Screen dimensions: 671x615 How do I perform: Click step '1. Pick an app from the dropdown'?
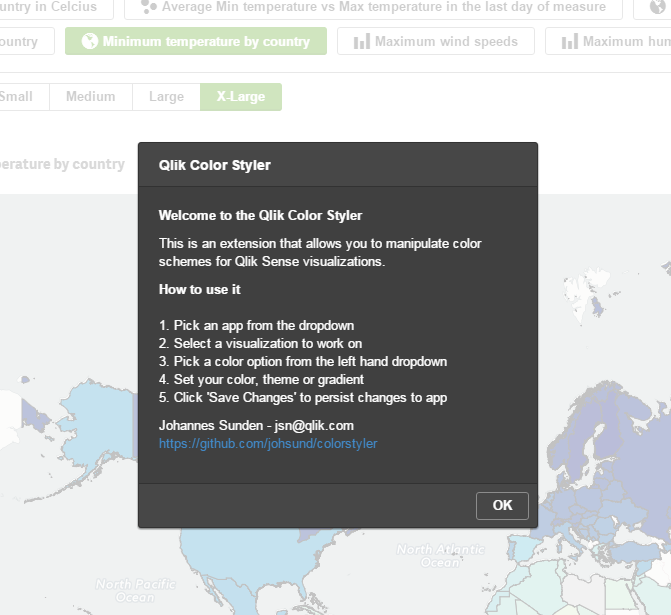[x=256, y=325]
